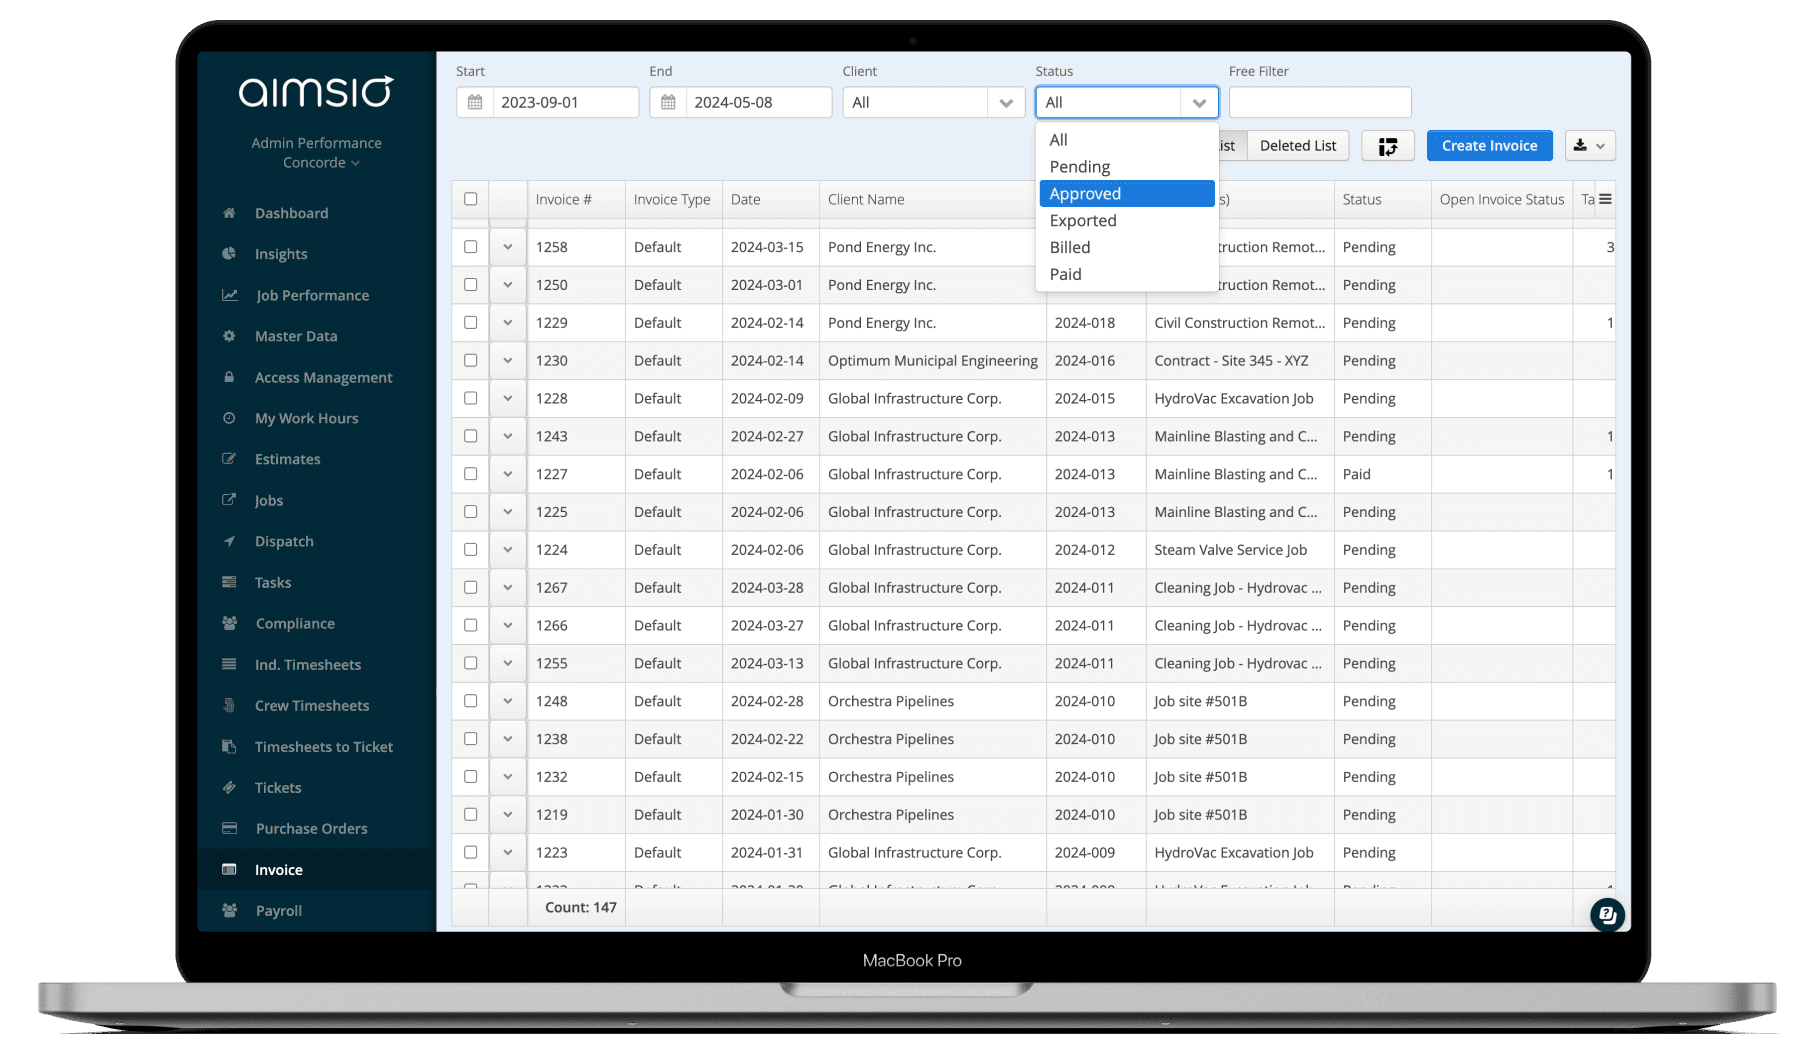Click the Free Filter text field
Viewport: 1813px width, 1058px height.
(1319, 102)
